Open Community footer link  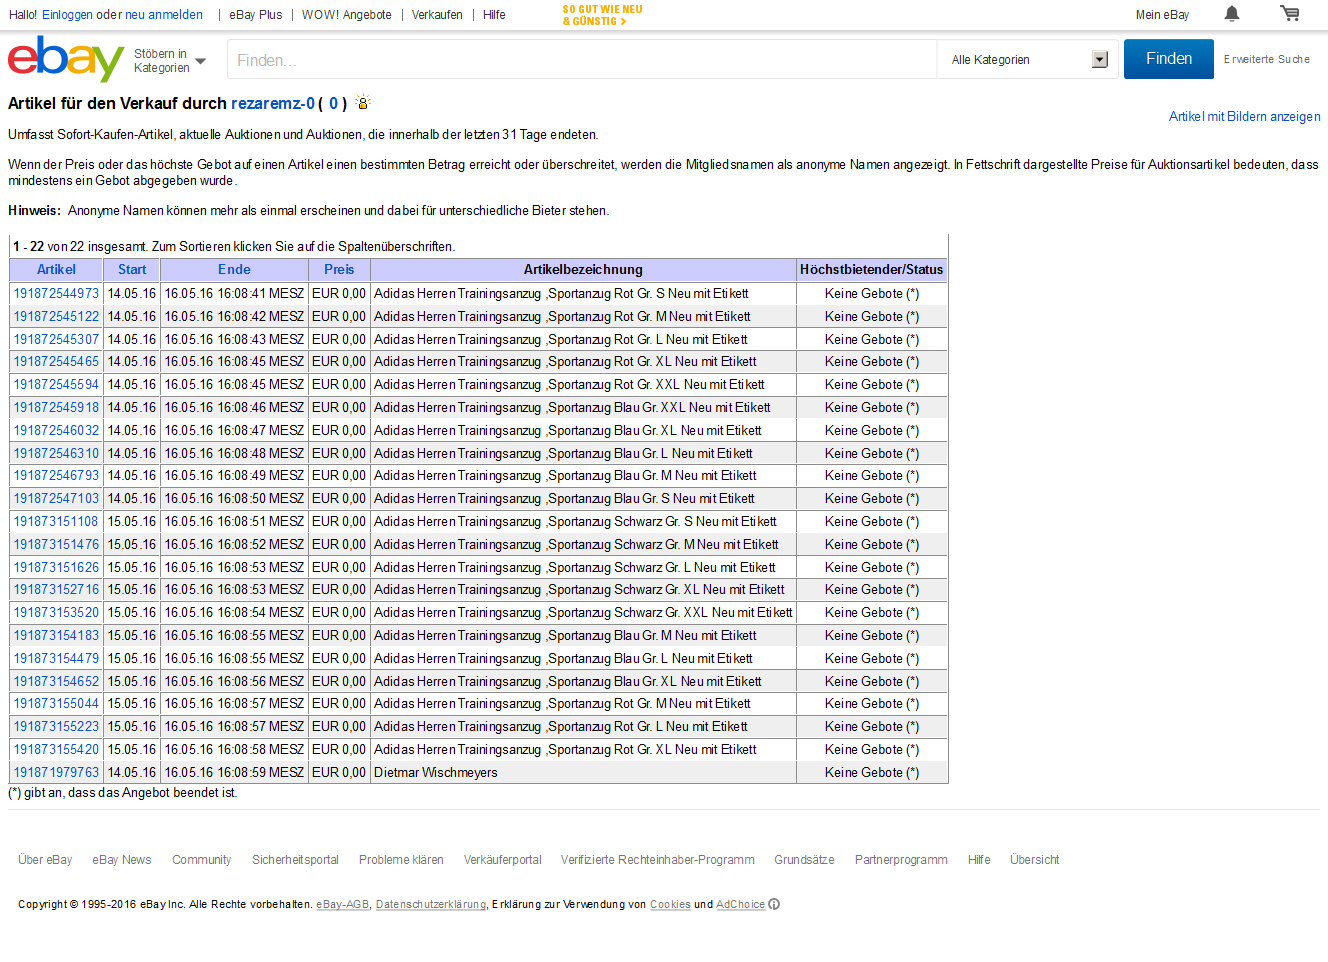tap(201, 860)
